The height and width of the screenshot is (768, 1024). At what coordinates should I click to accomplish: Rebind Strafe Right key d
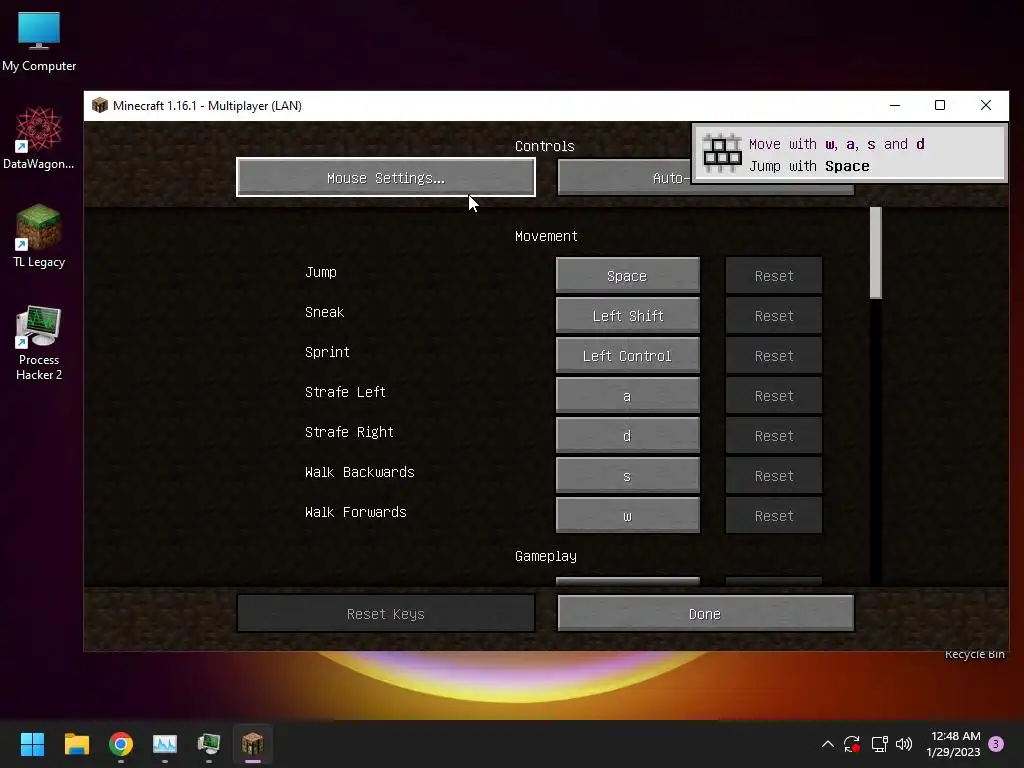[x=628, y=435]
